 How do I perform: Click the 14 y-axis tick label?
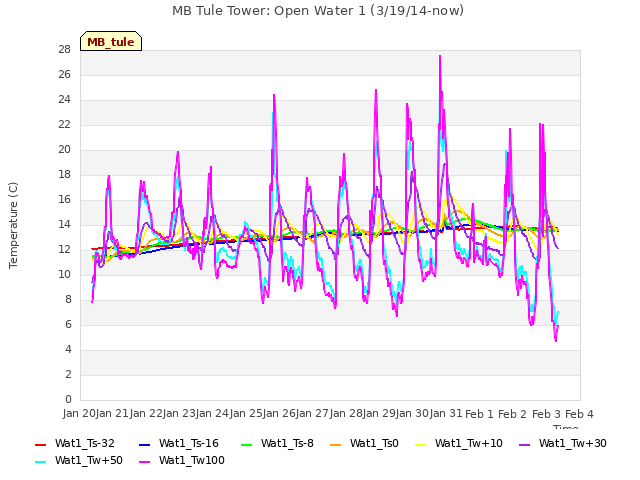tap(64, 224)
